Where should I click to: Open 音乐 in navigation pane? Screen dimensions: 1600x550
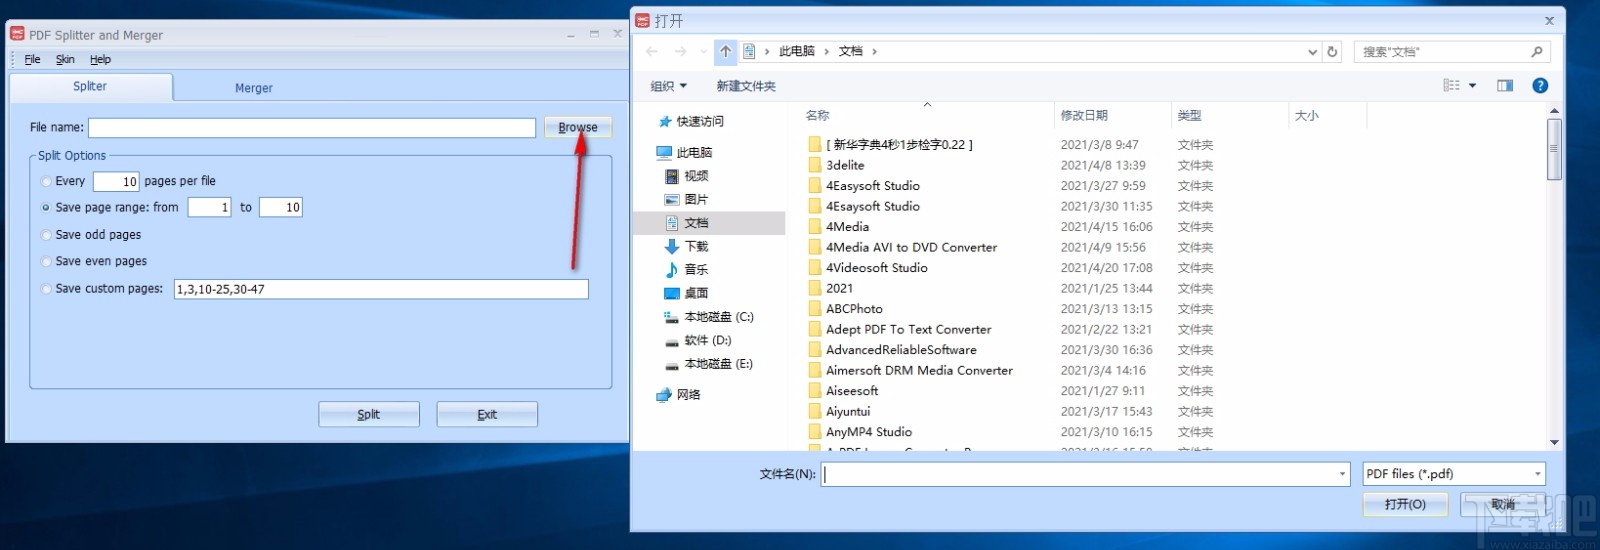(x=696, y=269)
